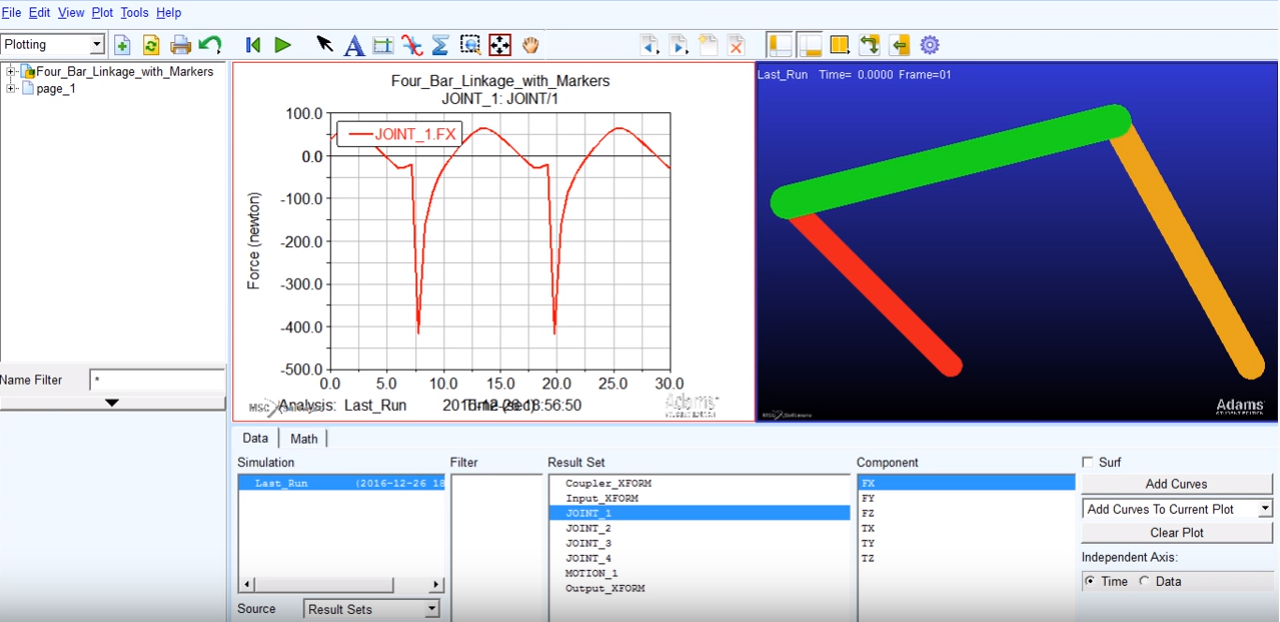Select the TX component
The image size is (1280, 622).
tap(868, 527)
